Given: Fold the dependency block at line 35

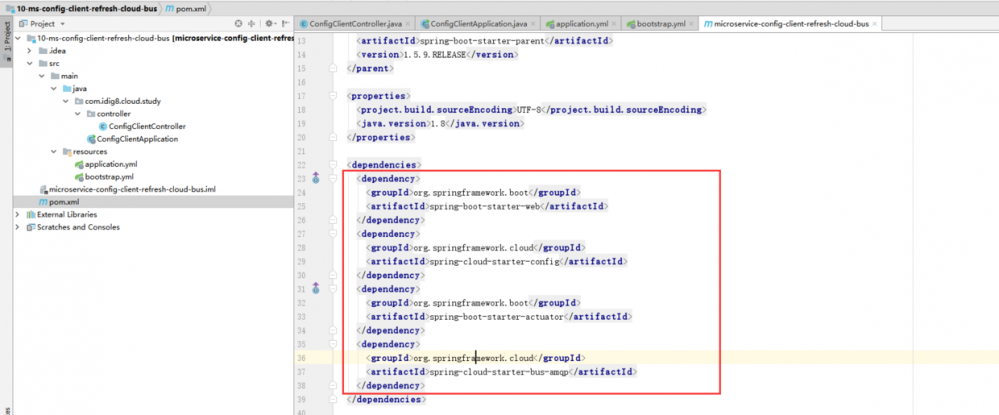Looking at the screenshot, I should [x=333, y=344].
